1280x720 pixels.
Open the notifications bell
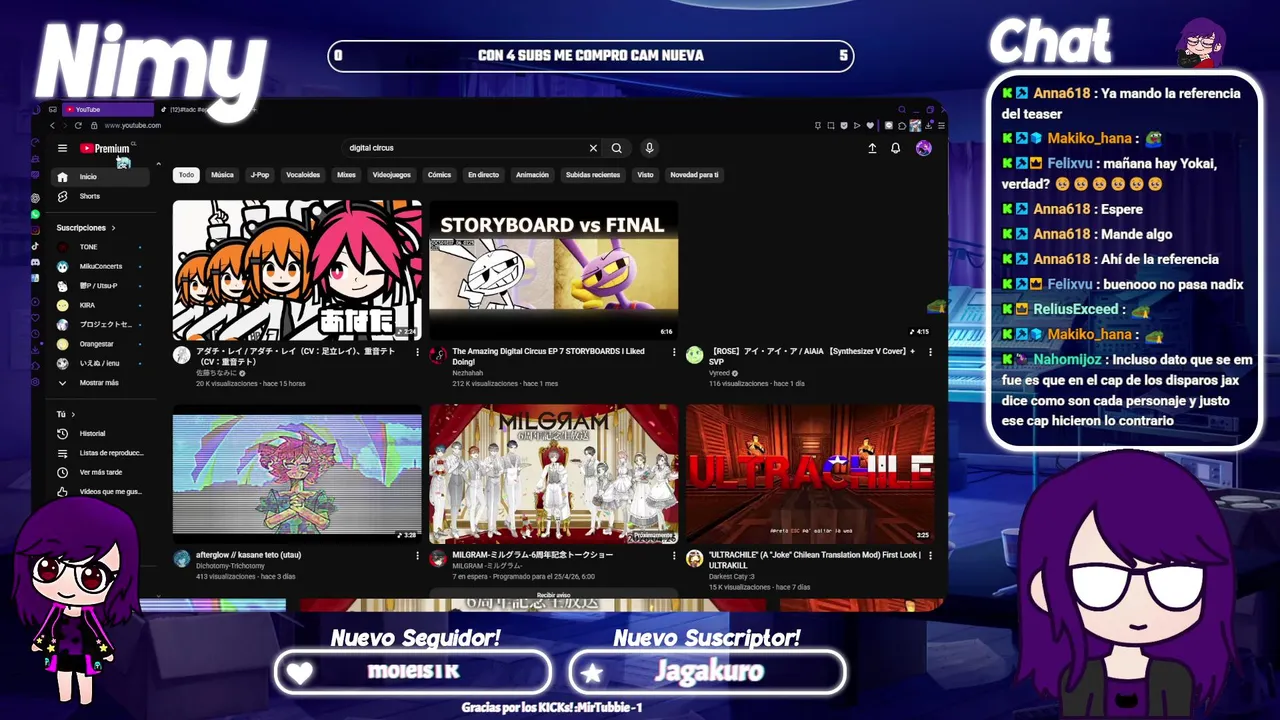click(x=896, y=148)
